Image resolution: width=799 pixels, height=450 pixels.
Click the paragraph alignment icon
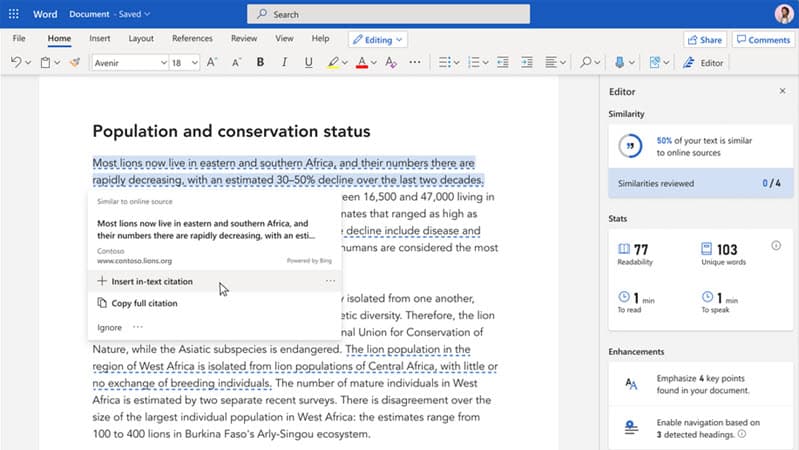[551, 62]
